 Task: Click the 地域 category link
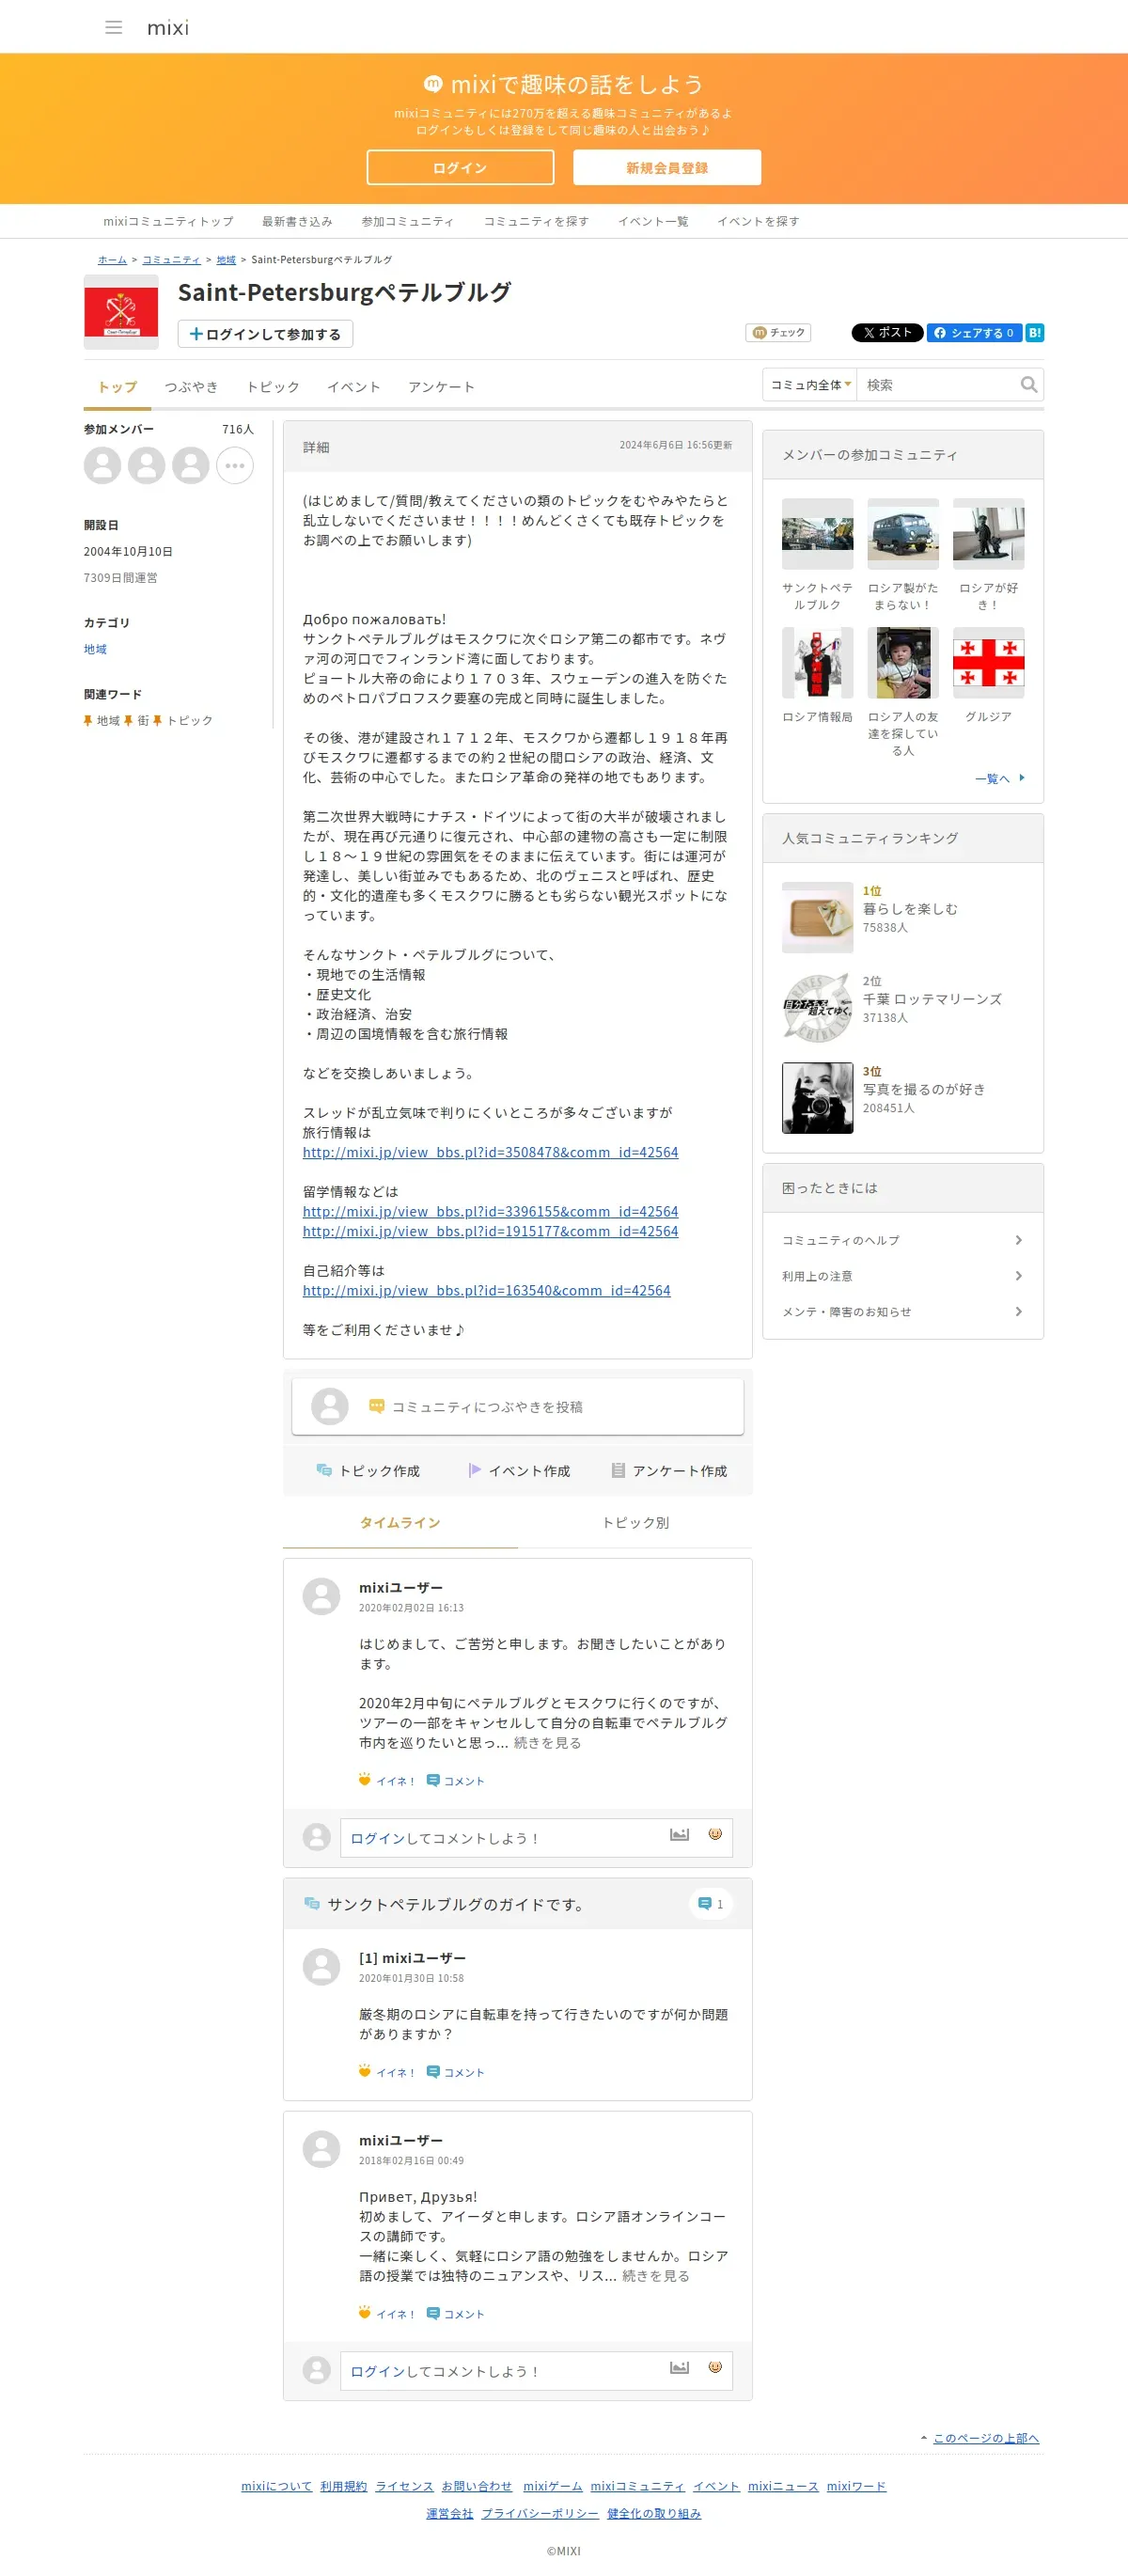click(x=95, y=650)
